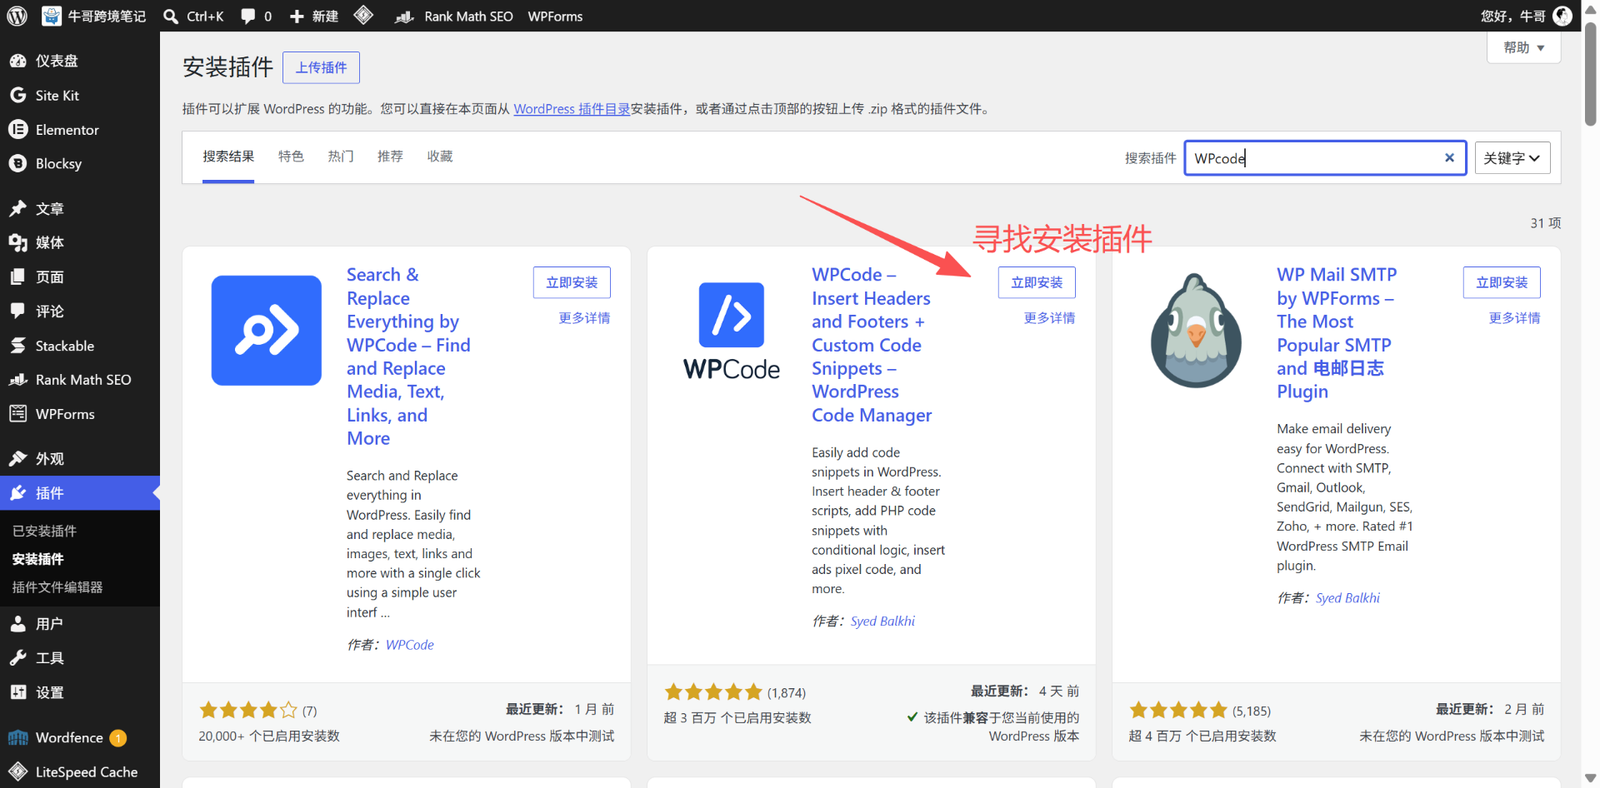The width and height of the screenshot is (1600, 788).
Task: Open 插件文件编辑器 submenu item
Action: point(57,587)
